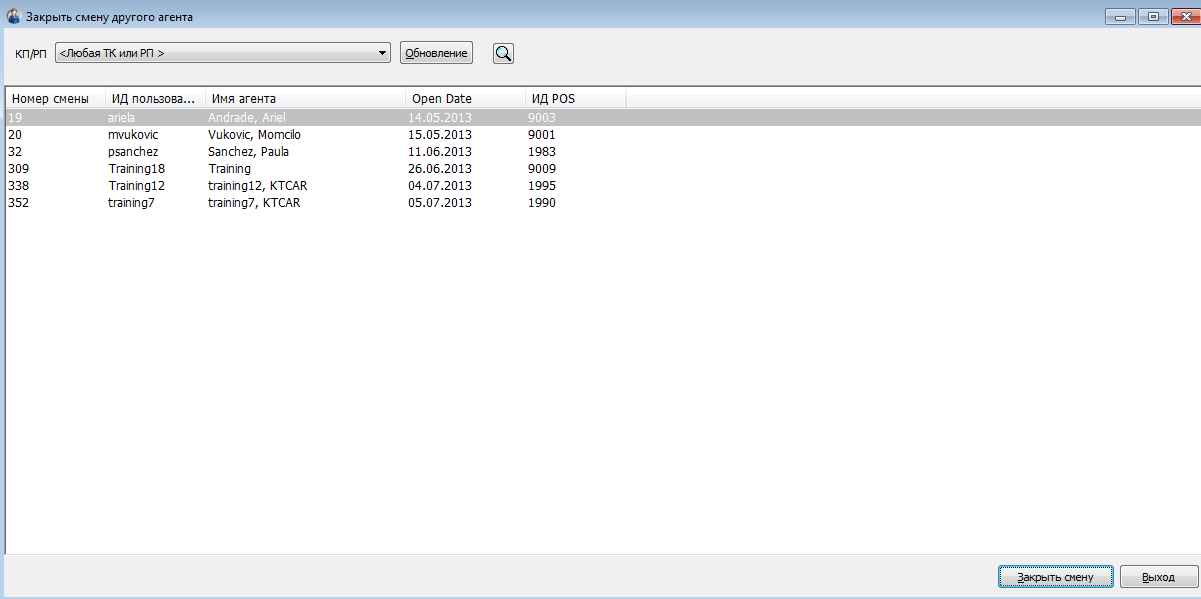Screen dimensions: 1201x599
Task: Click the application icon in the title bar
Action: [x=13, y=17]
